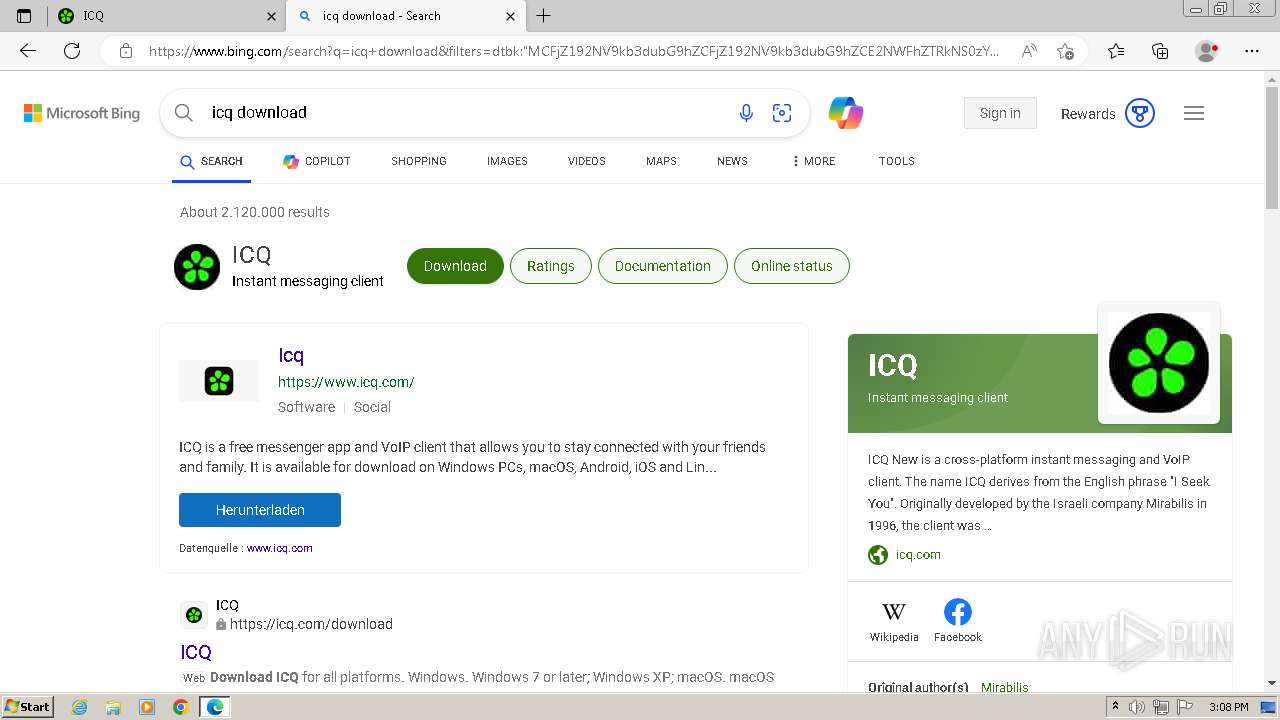Open Internet Explorer from taskbar
Image resolution: width=1280 pixels, height=720 pixels.
(80, 707)
